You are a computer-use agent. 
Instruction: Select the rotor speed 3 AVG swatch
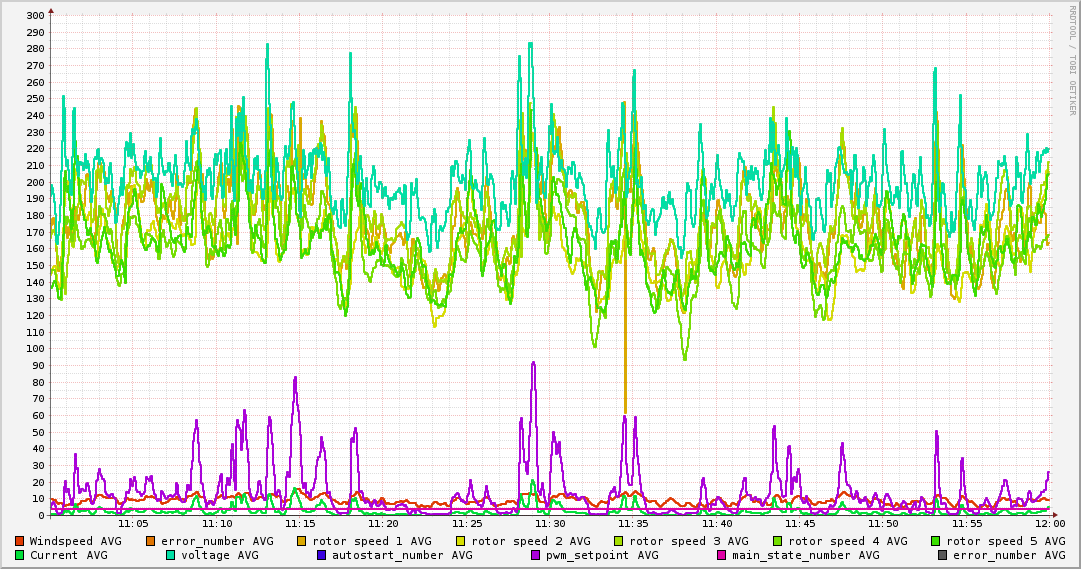point(619,541)
